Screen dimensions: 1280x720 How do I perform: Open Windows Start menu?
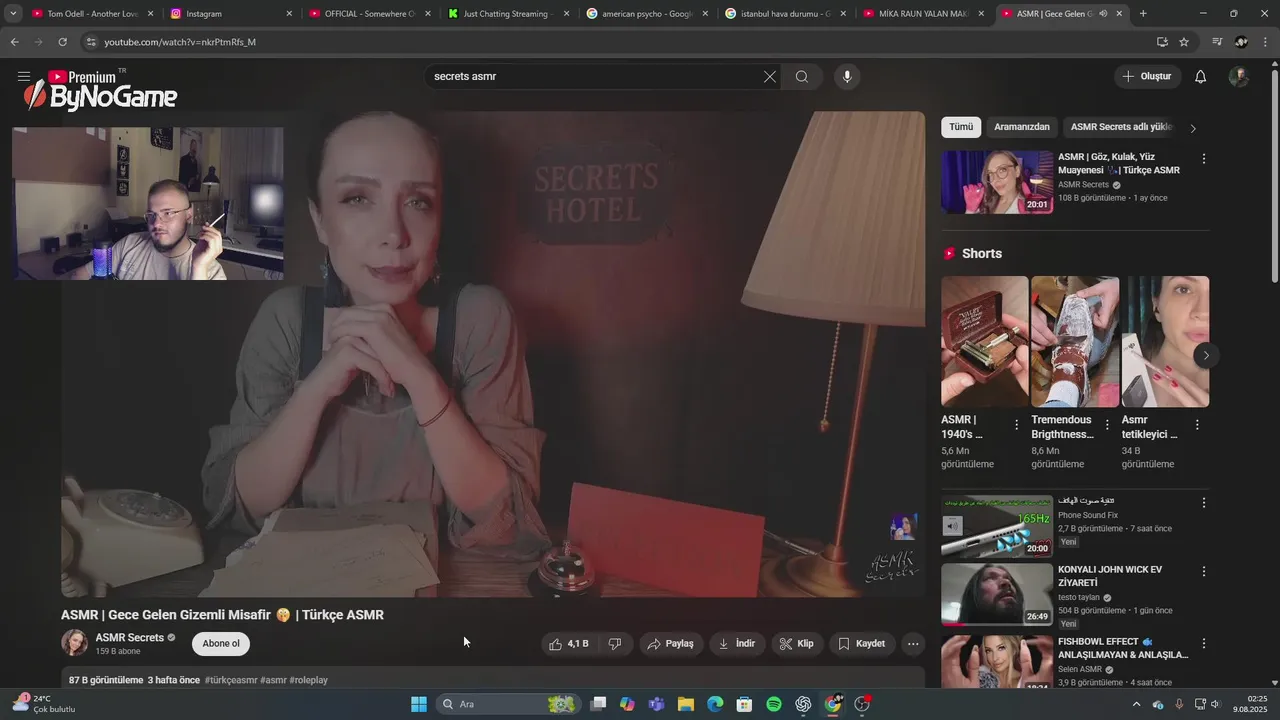419,704
